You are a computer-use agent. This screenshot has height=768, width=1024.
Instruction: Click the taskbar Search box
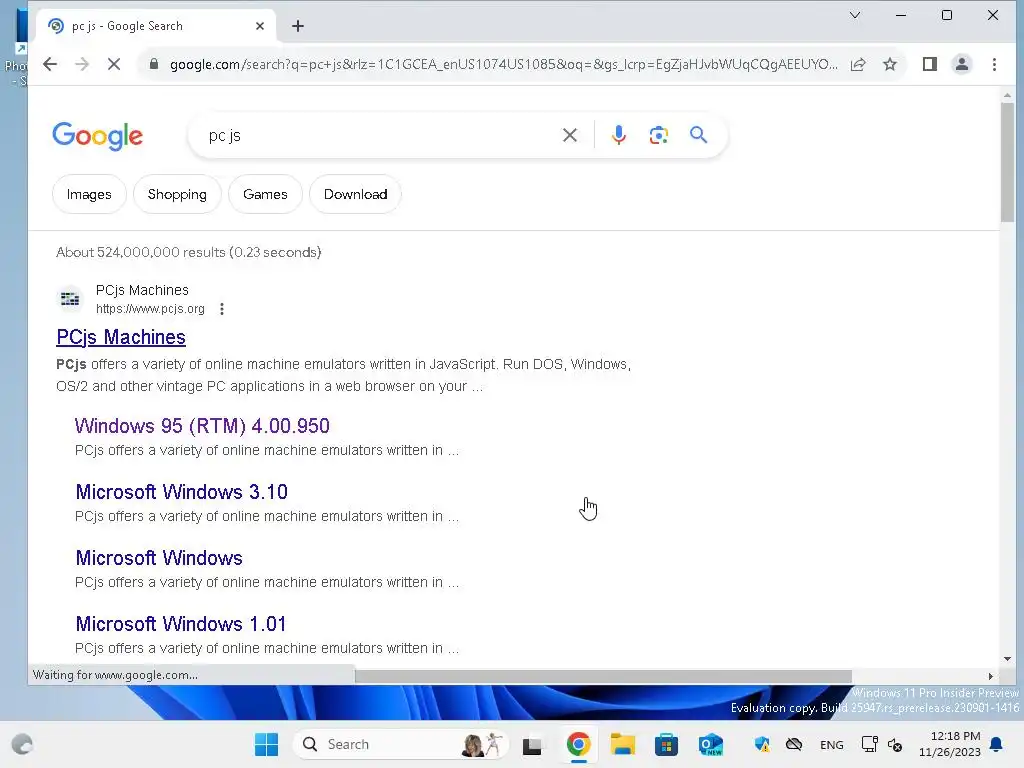coord(400,744)
